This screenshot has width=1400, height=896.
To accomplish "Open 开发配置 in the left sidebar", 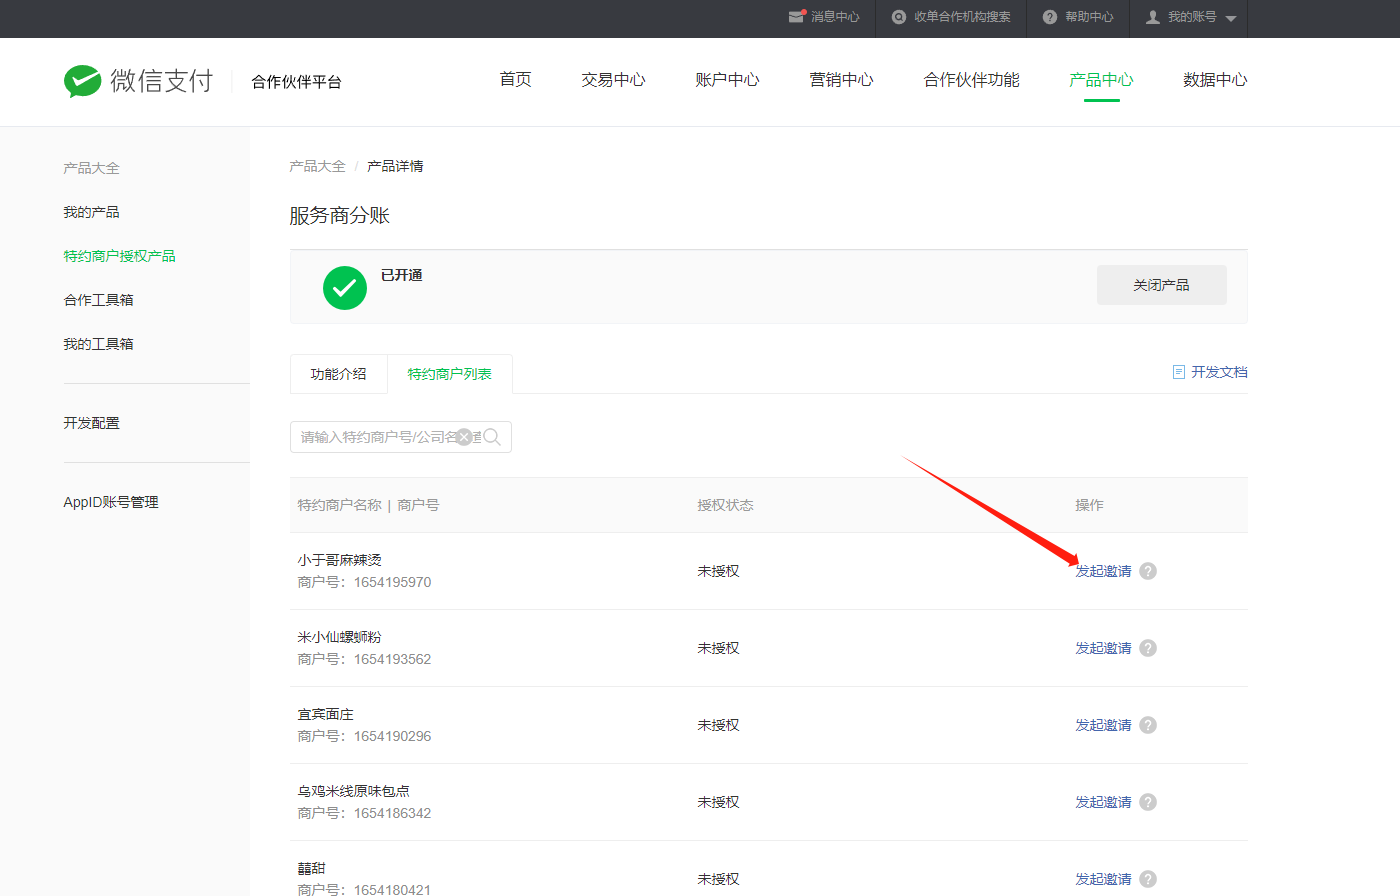I will (x=92, y=423).
